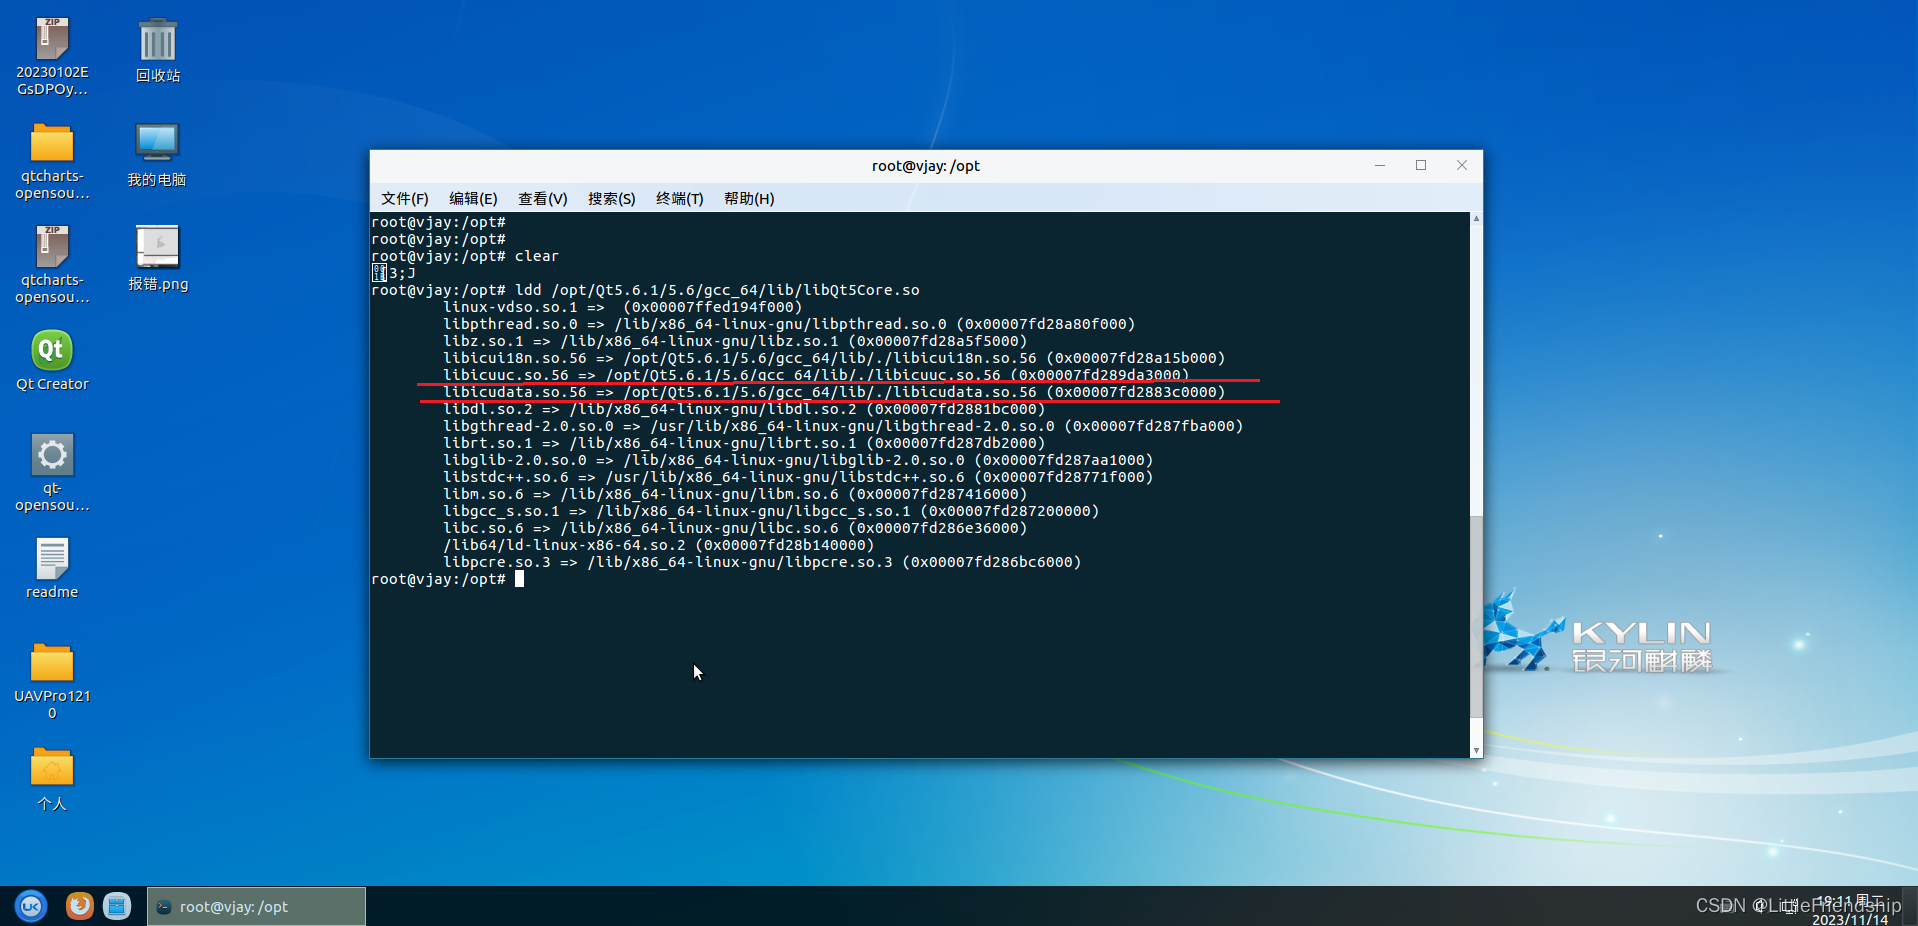Open the 查看(V) menu
Screen dimensions: 1918x926
542,198
